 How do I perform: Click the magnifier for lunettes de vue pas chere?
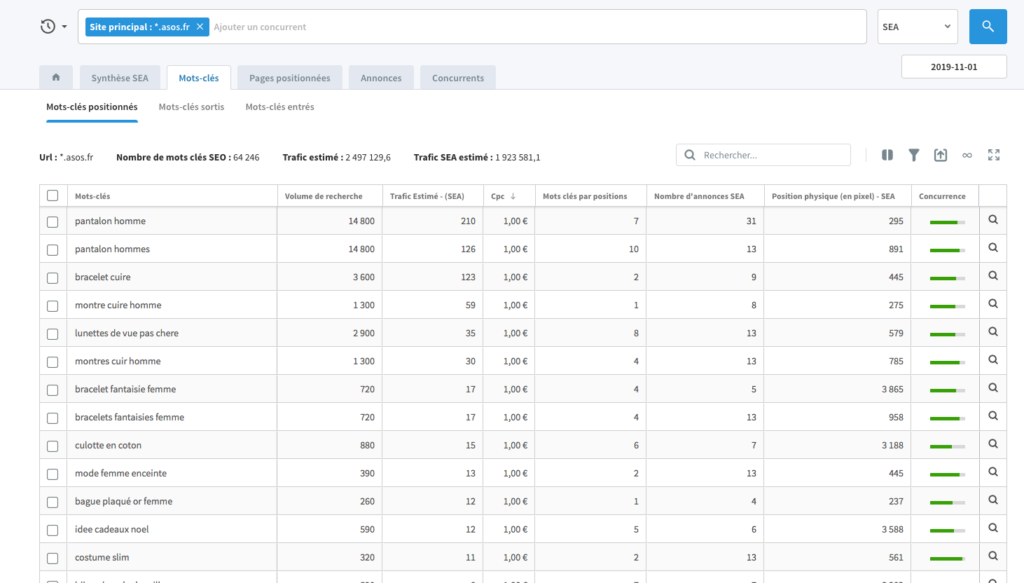click(x=993, y=332)
